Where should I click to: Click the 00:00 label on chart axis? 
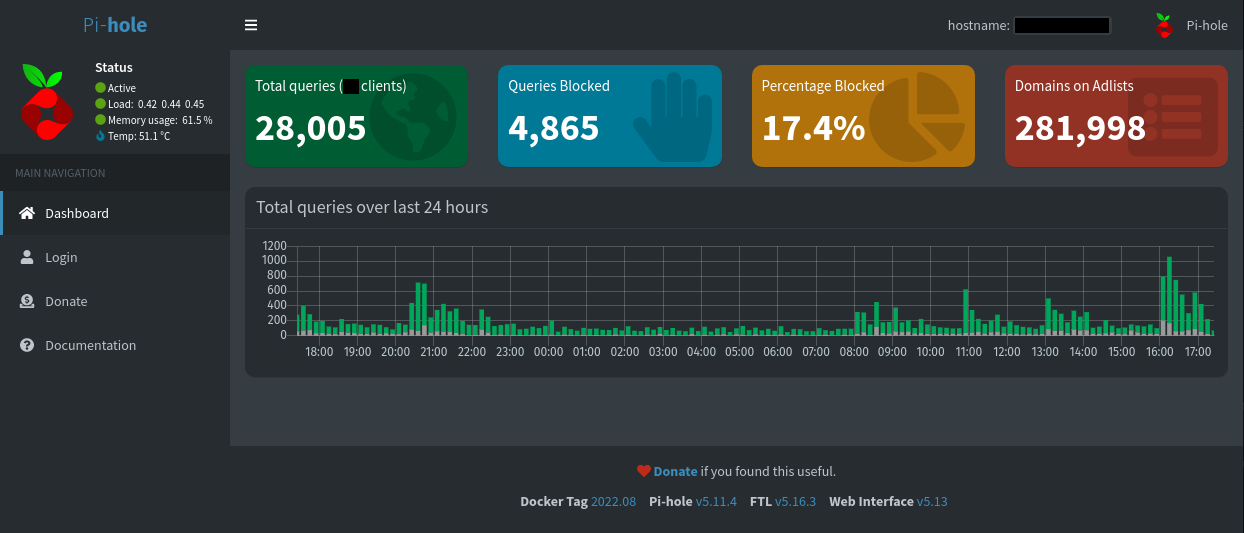click(548, 352)
